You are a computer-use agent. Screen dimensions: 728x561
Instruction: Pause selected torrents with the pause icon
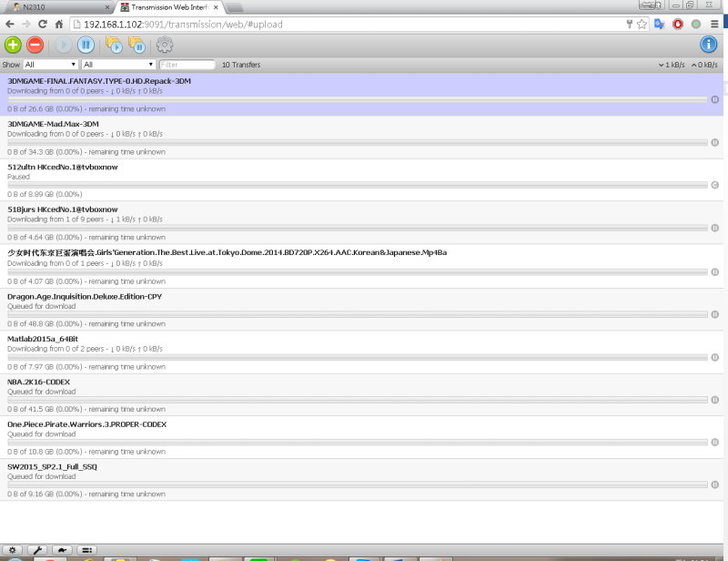[86, 45]
